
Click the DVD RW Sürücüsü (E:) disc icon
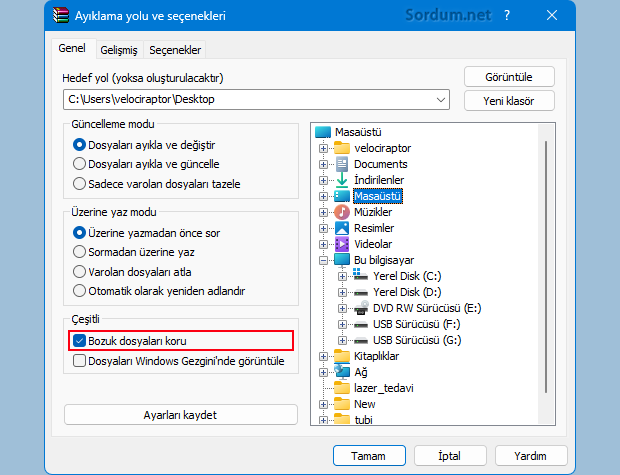click(x=361, y=308)
